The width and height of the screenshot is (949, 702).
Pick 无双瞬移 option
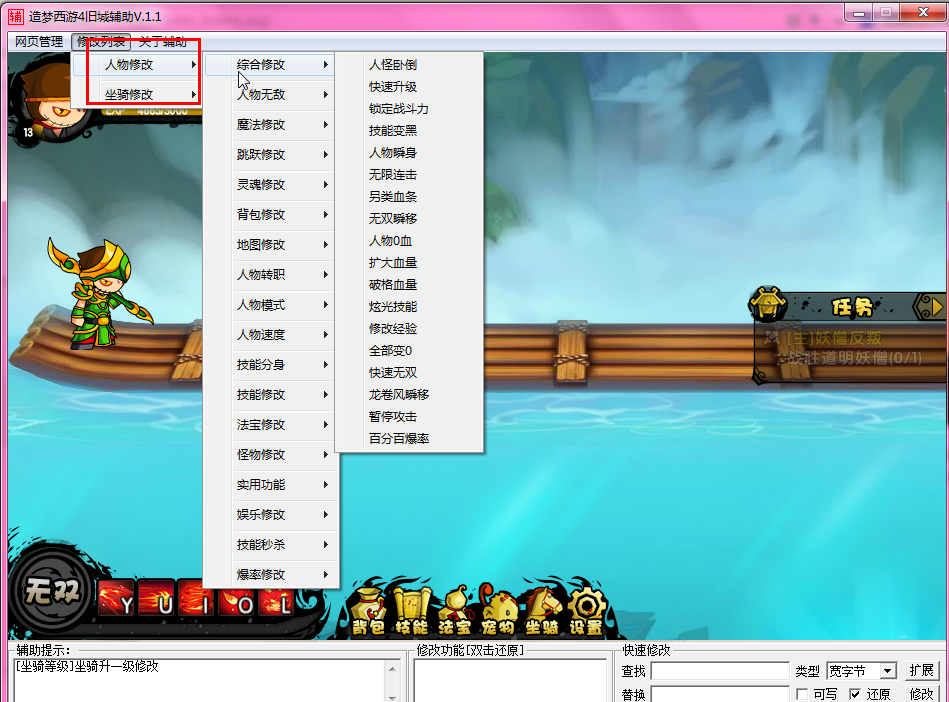pos(410,218)
